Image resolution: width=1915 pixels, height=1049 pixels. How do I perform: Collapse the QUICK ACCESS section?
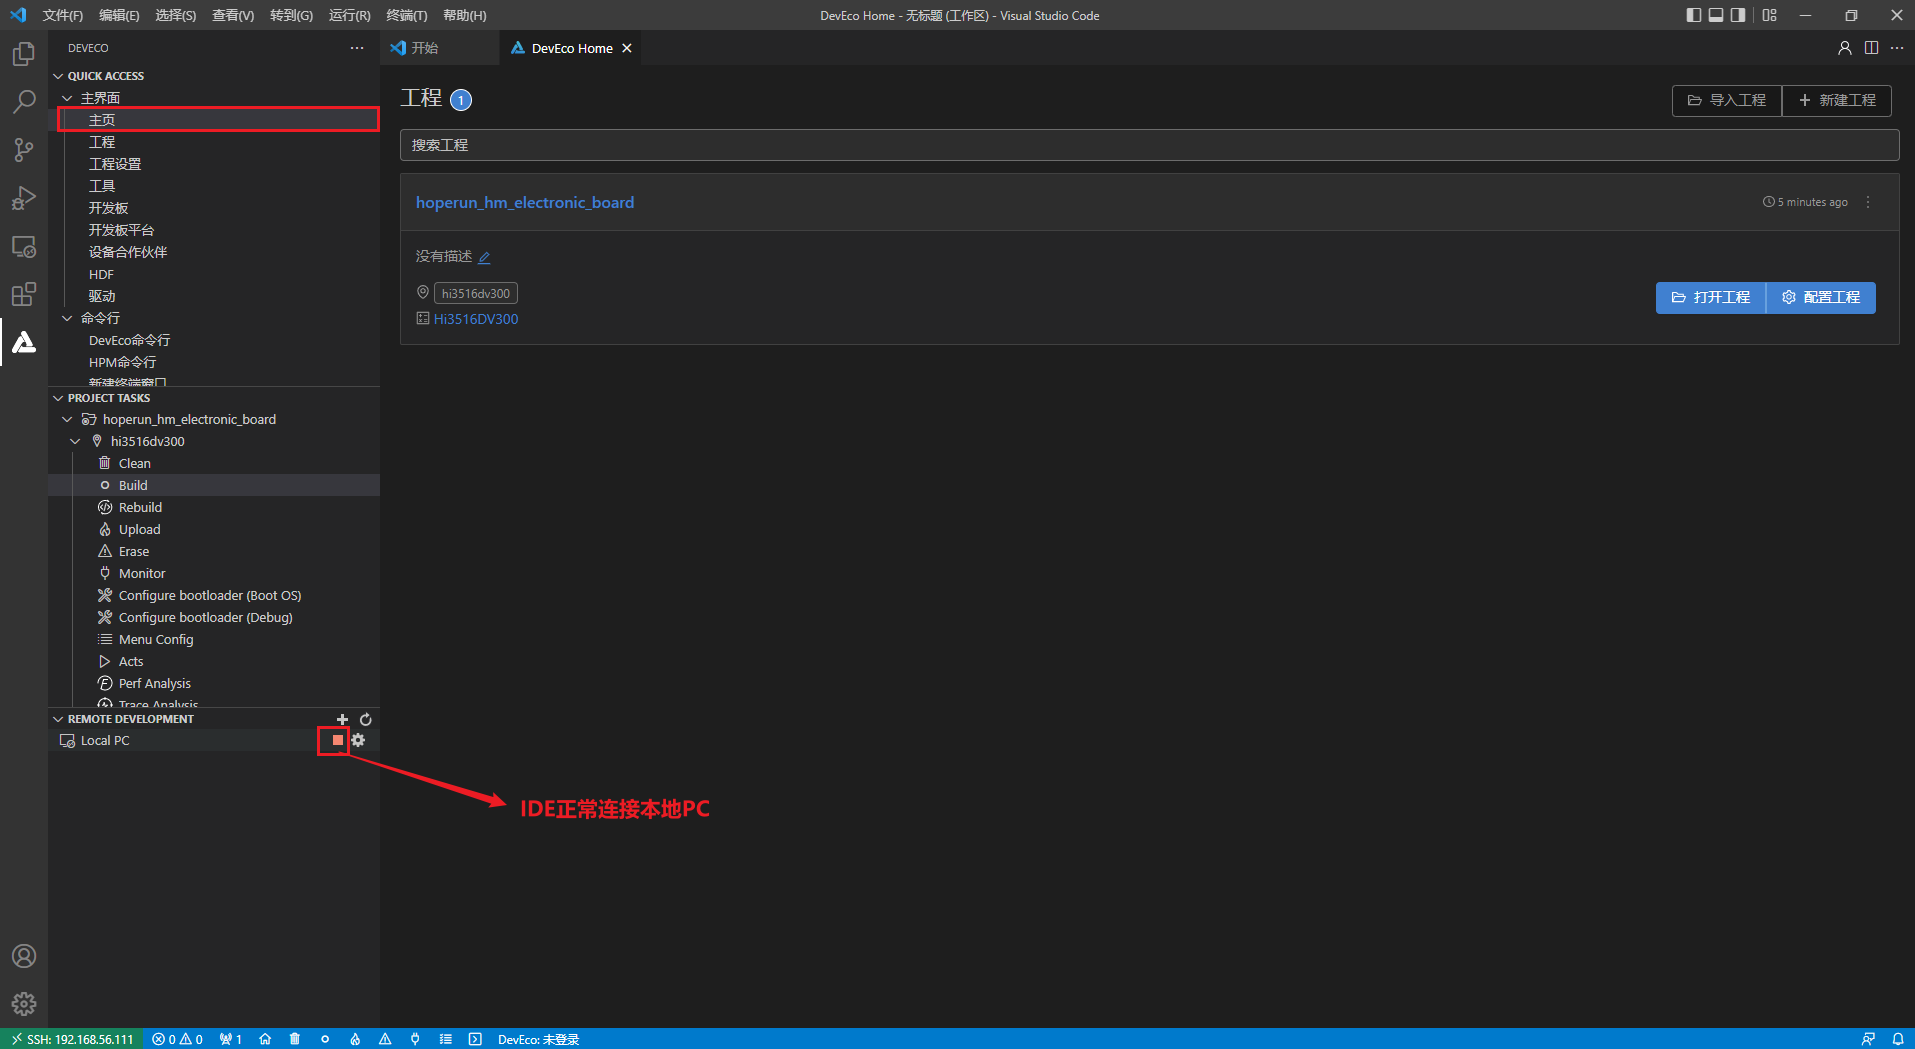pos(58,76)
